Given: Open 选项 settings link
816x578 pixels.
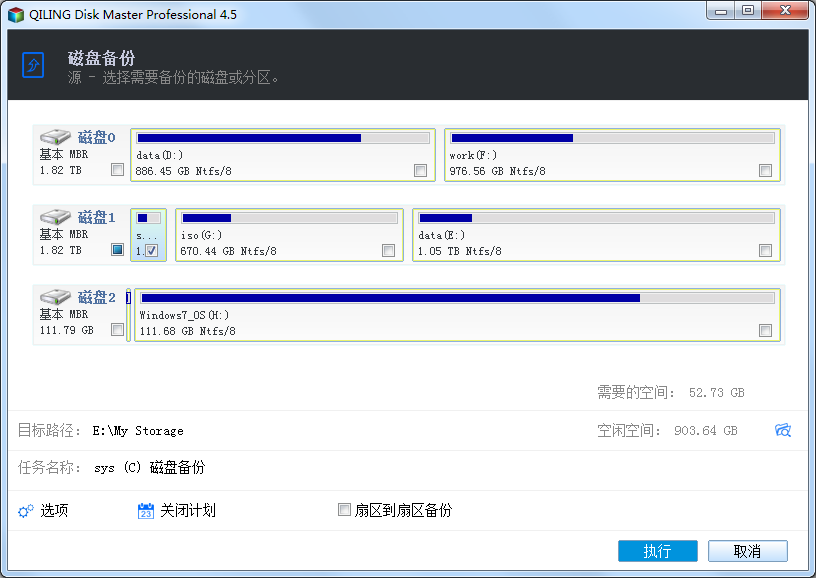Looking at the screenshot, I should point(54,511).
